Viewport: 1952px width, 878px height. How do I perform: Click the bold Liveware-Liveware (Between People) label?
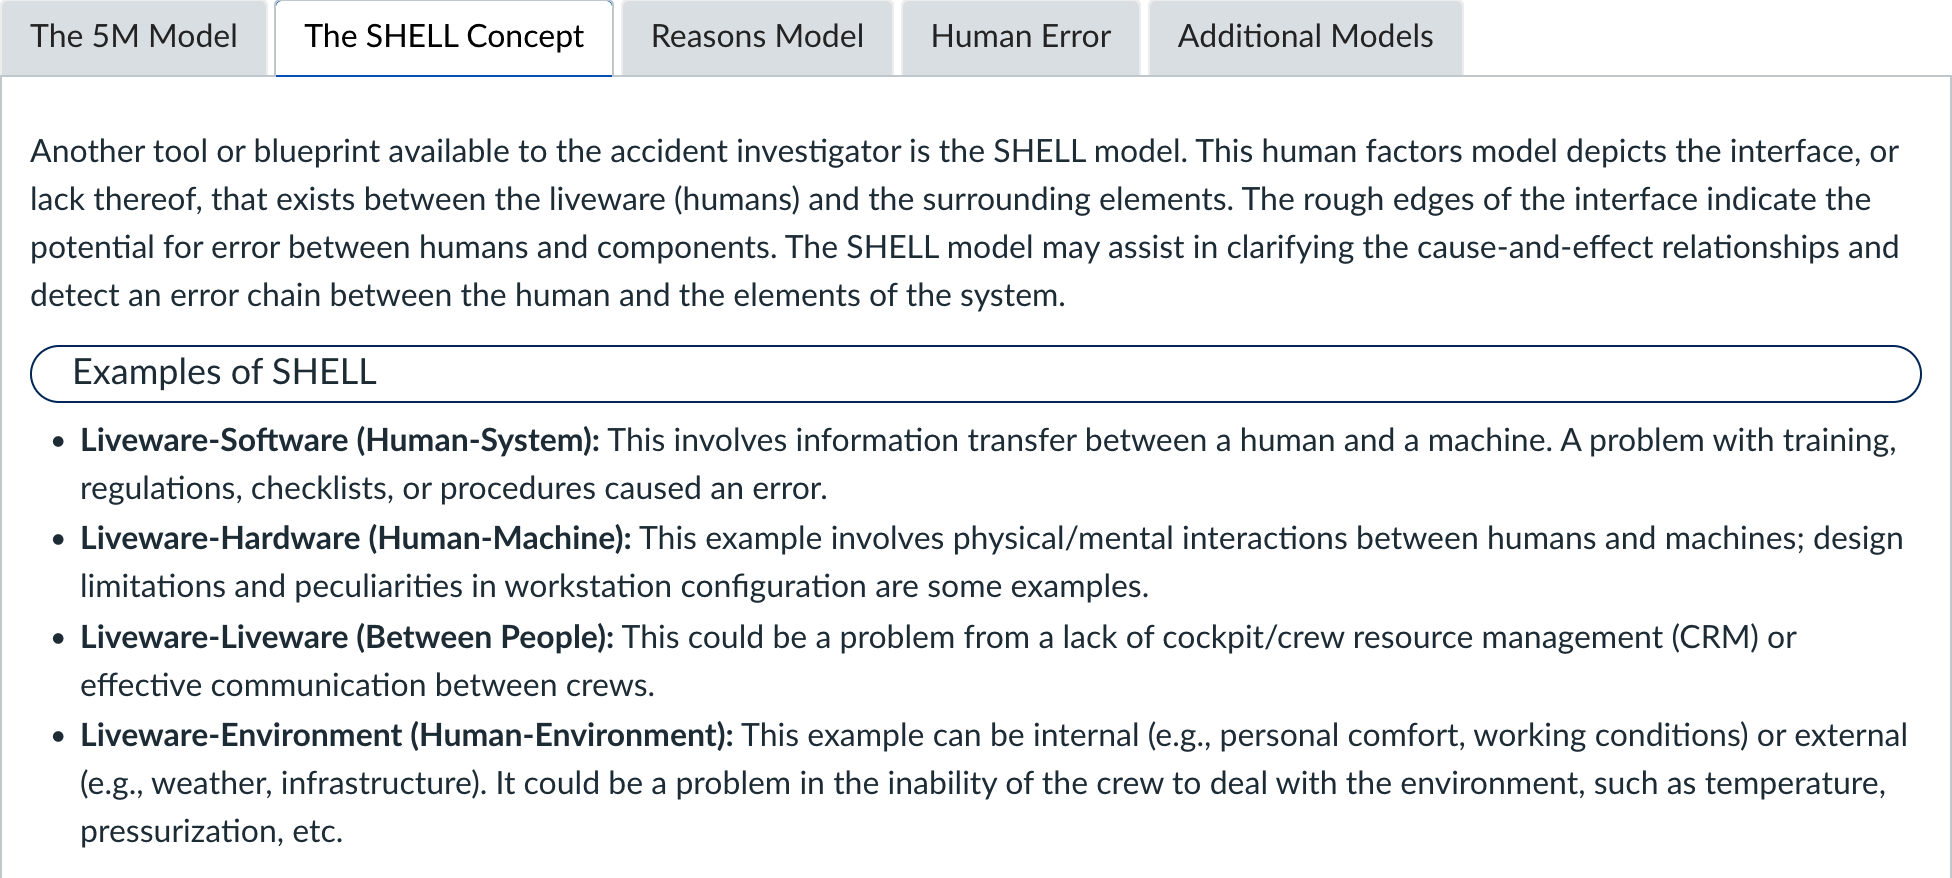346,637
